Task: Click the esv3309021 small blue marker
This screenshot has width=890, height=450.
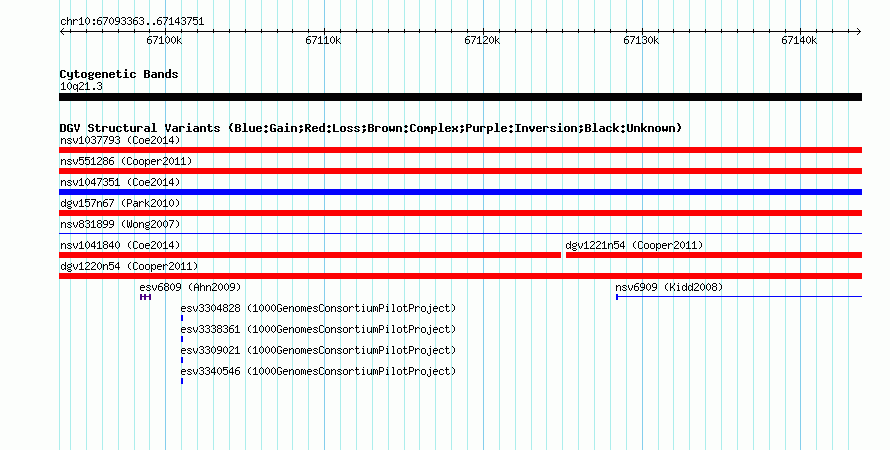Action: tap(182, 360)
